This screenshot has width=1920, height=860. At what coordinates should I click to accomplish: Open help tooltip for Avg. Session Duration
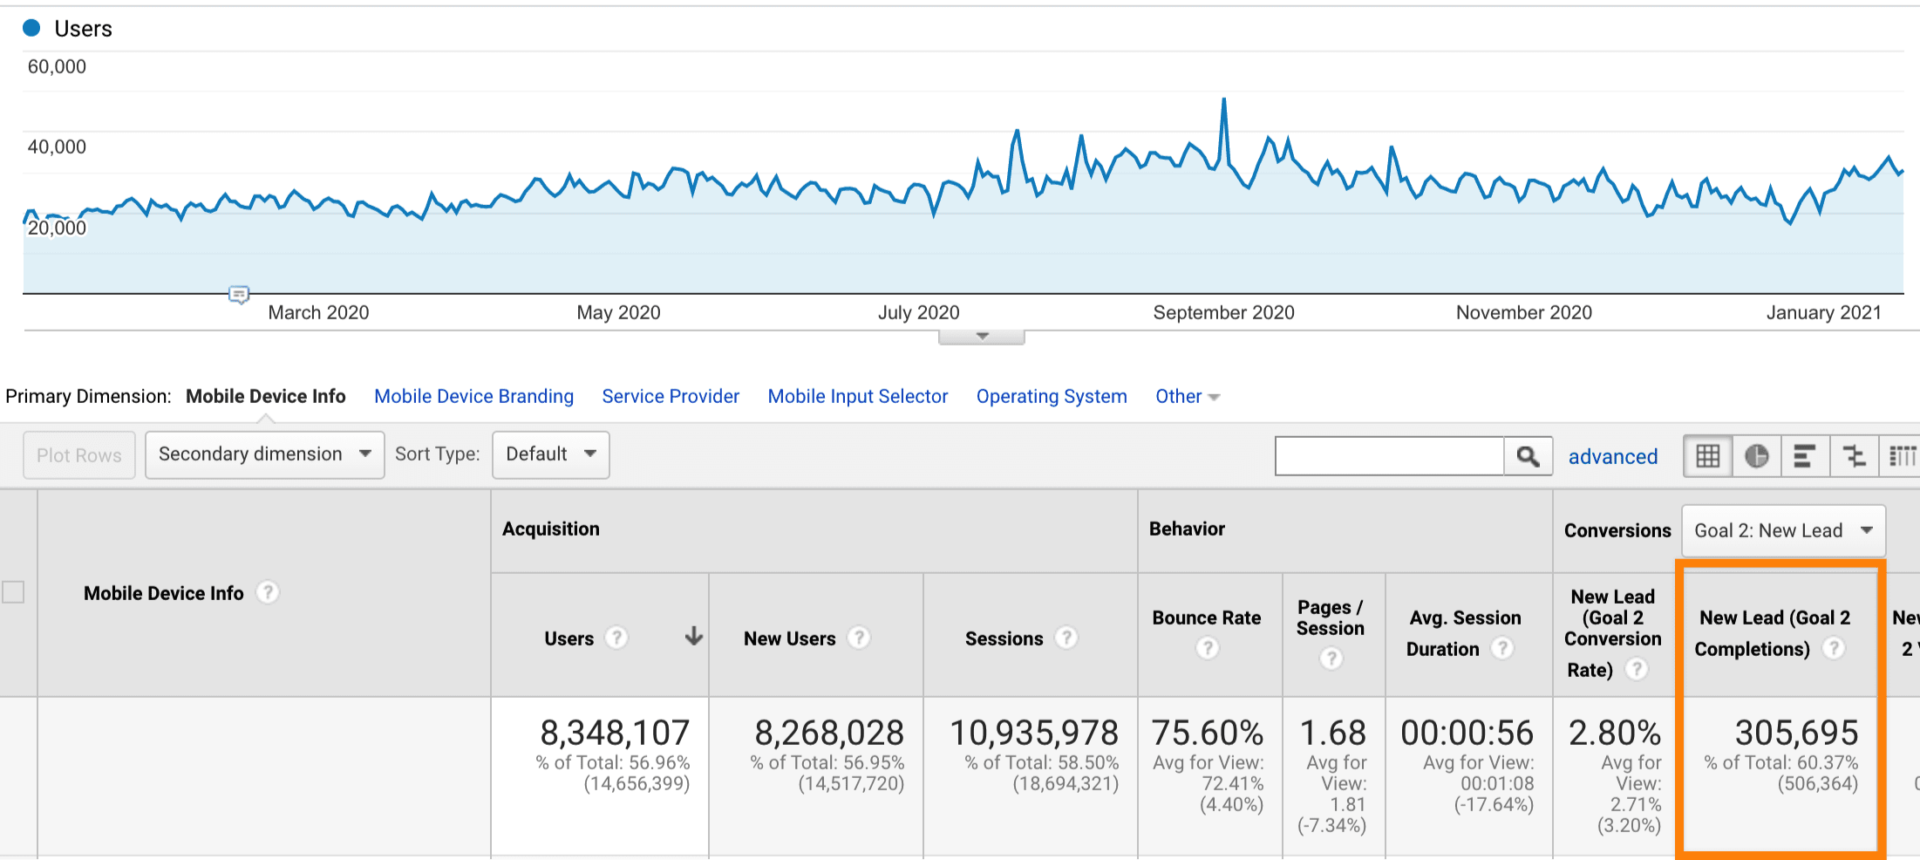tap(1502, 649)
